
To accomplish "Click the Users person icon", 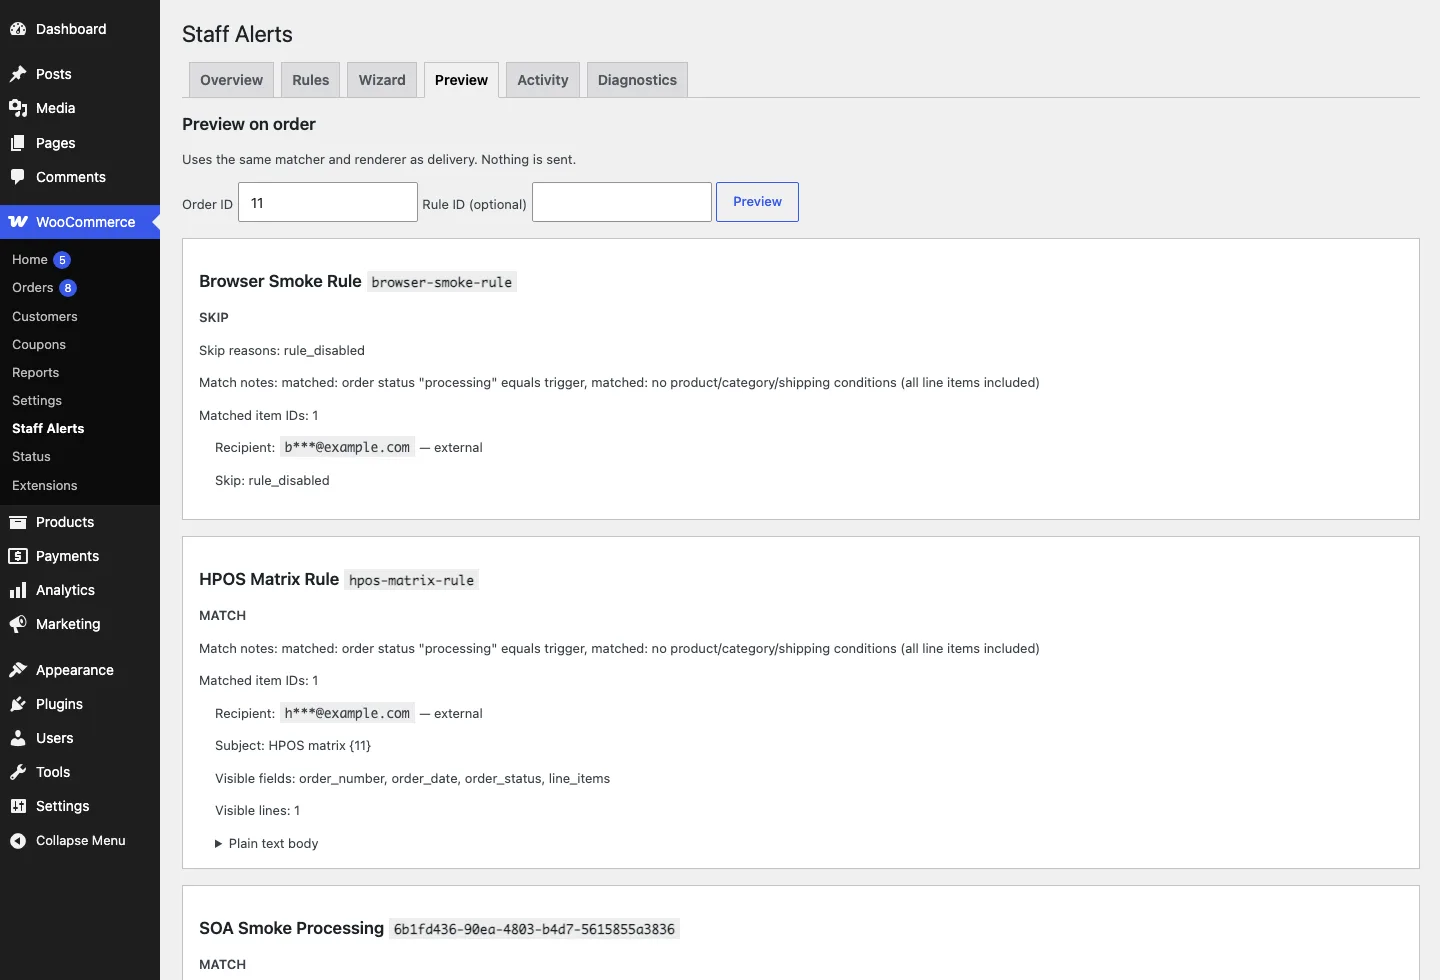I will (x=18, y=738).
